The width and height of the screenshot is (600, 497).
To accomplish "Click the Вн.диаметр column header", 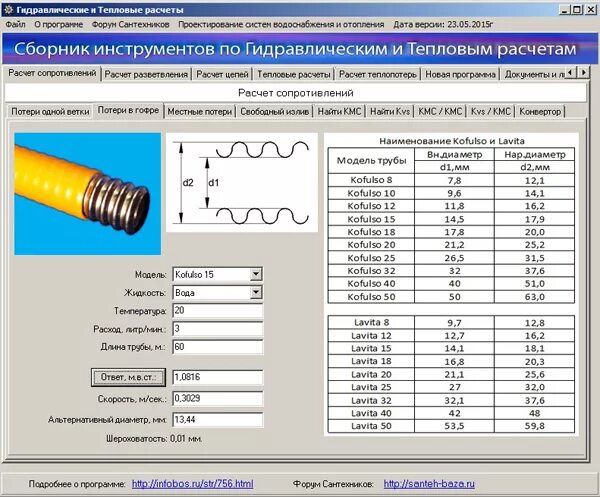I will 454,155.
